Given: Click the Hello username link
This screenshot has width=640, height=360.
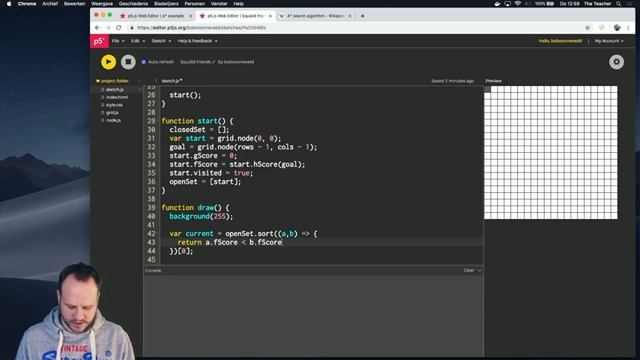Looking at the screenshot, I should (560, 41).
